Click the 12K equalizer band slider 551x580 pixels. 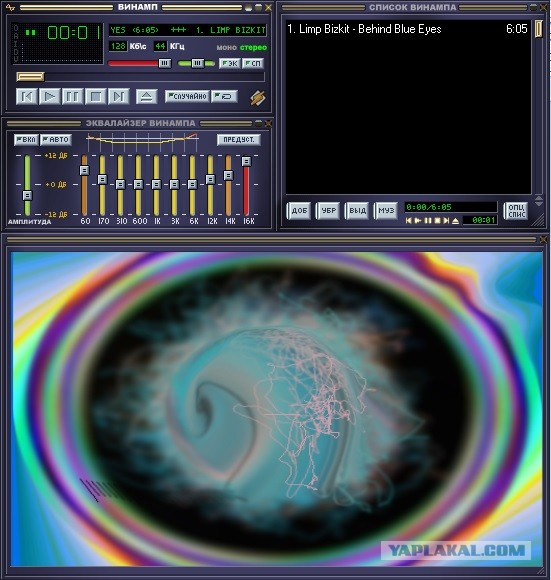pos(210,185)
